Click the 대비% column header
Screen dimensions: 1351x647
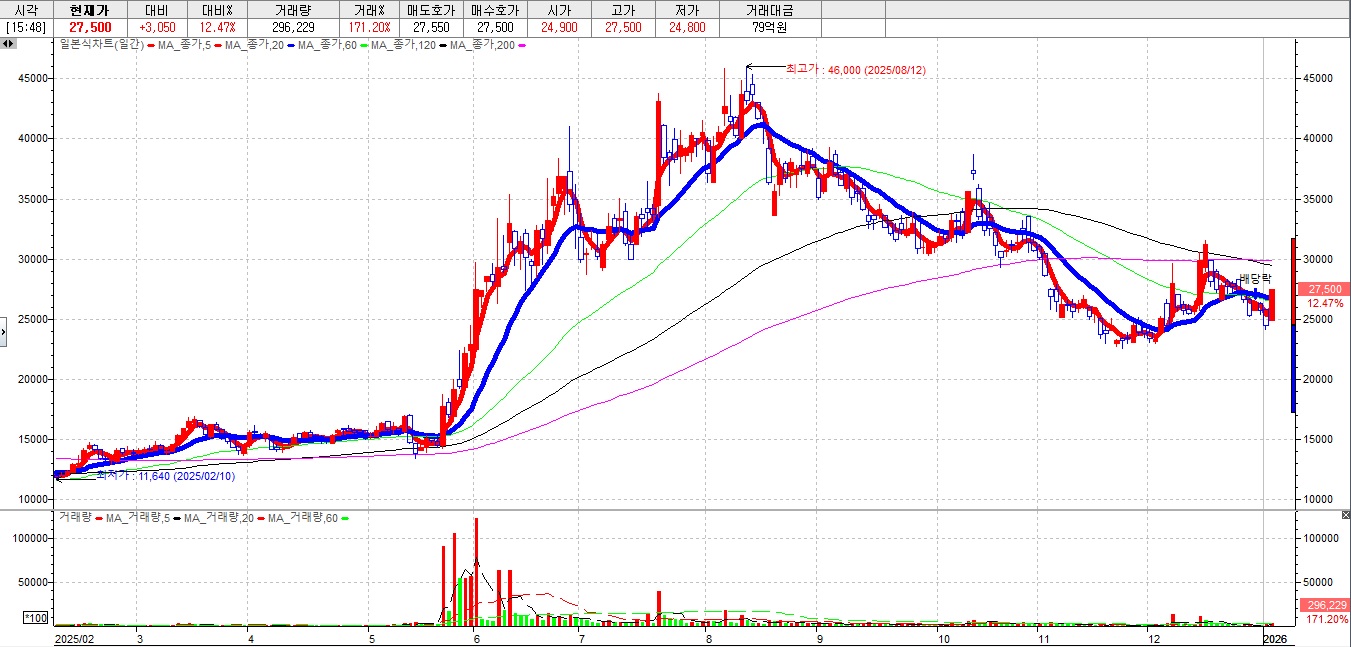[x=216, y=9]
